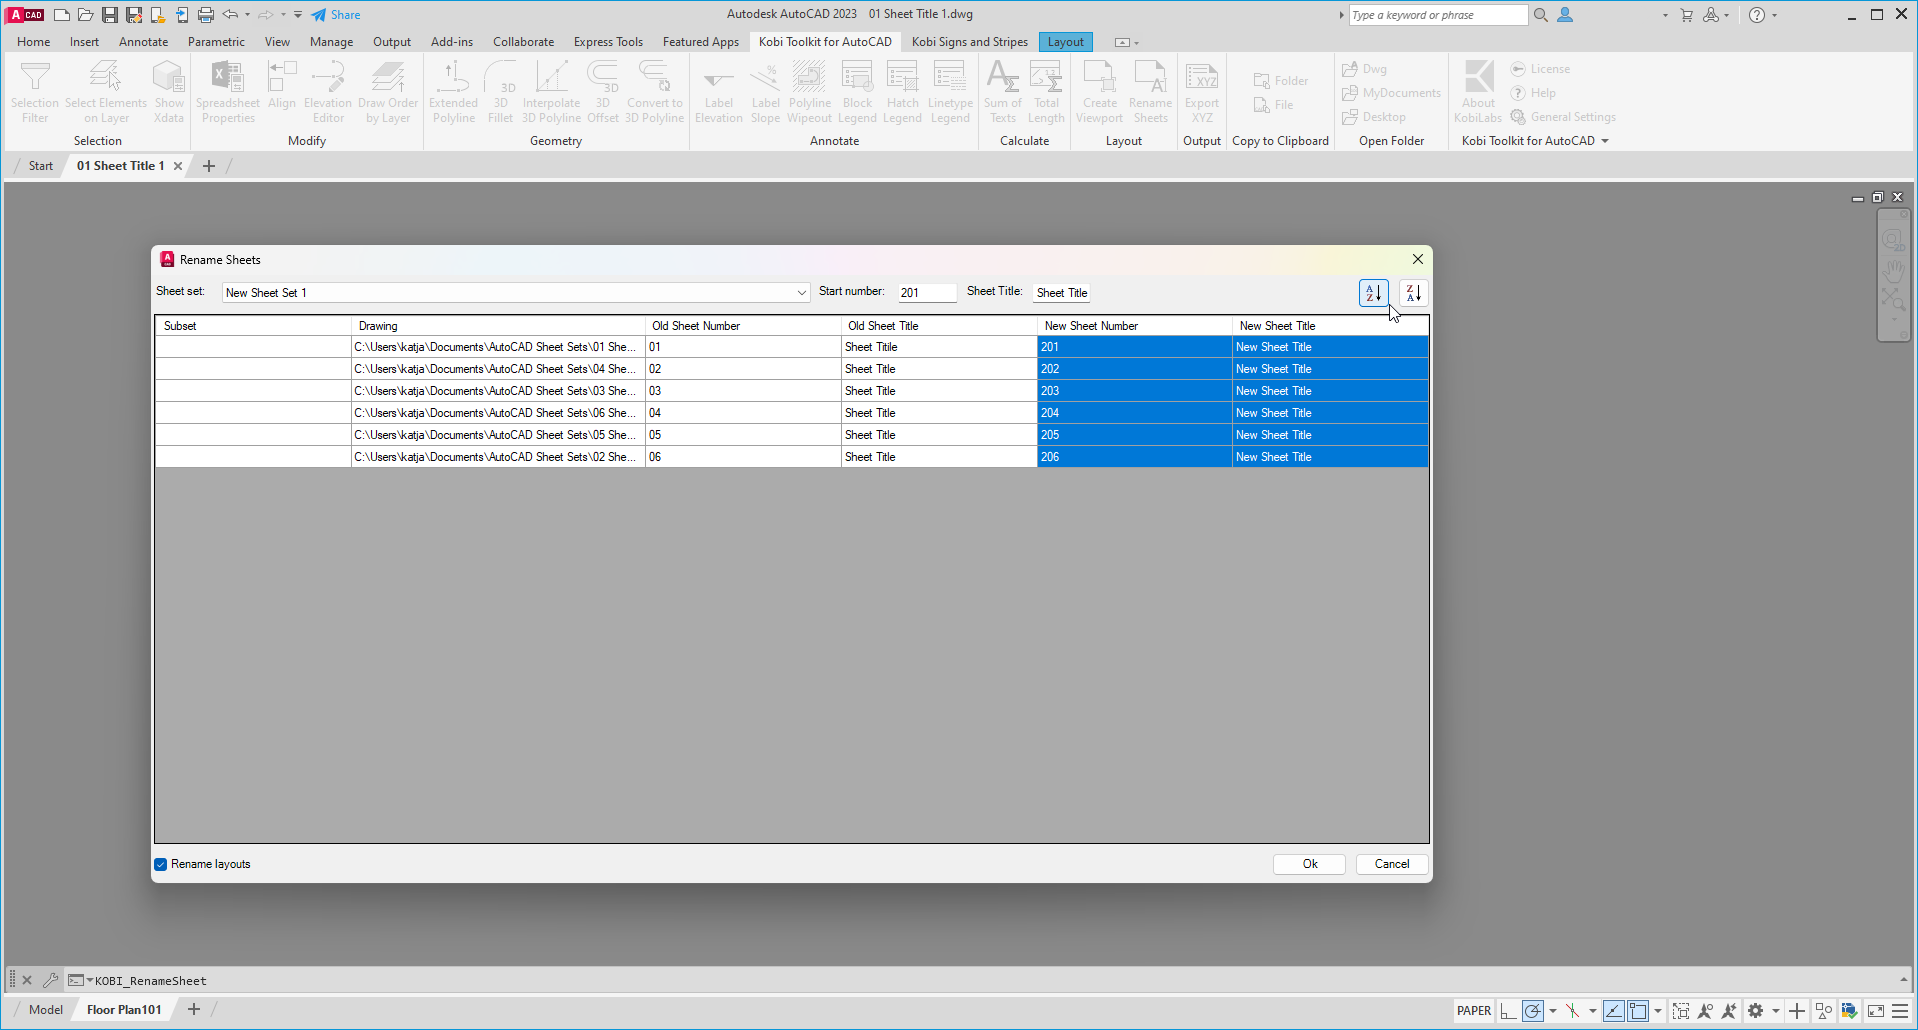The height and width of the screenshot is (1030, 1918).
Task: Toggle ortho mode in the status bar
Action: tap(1508, 1011)
